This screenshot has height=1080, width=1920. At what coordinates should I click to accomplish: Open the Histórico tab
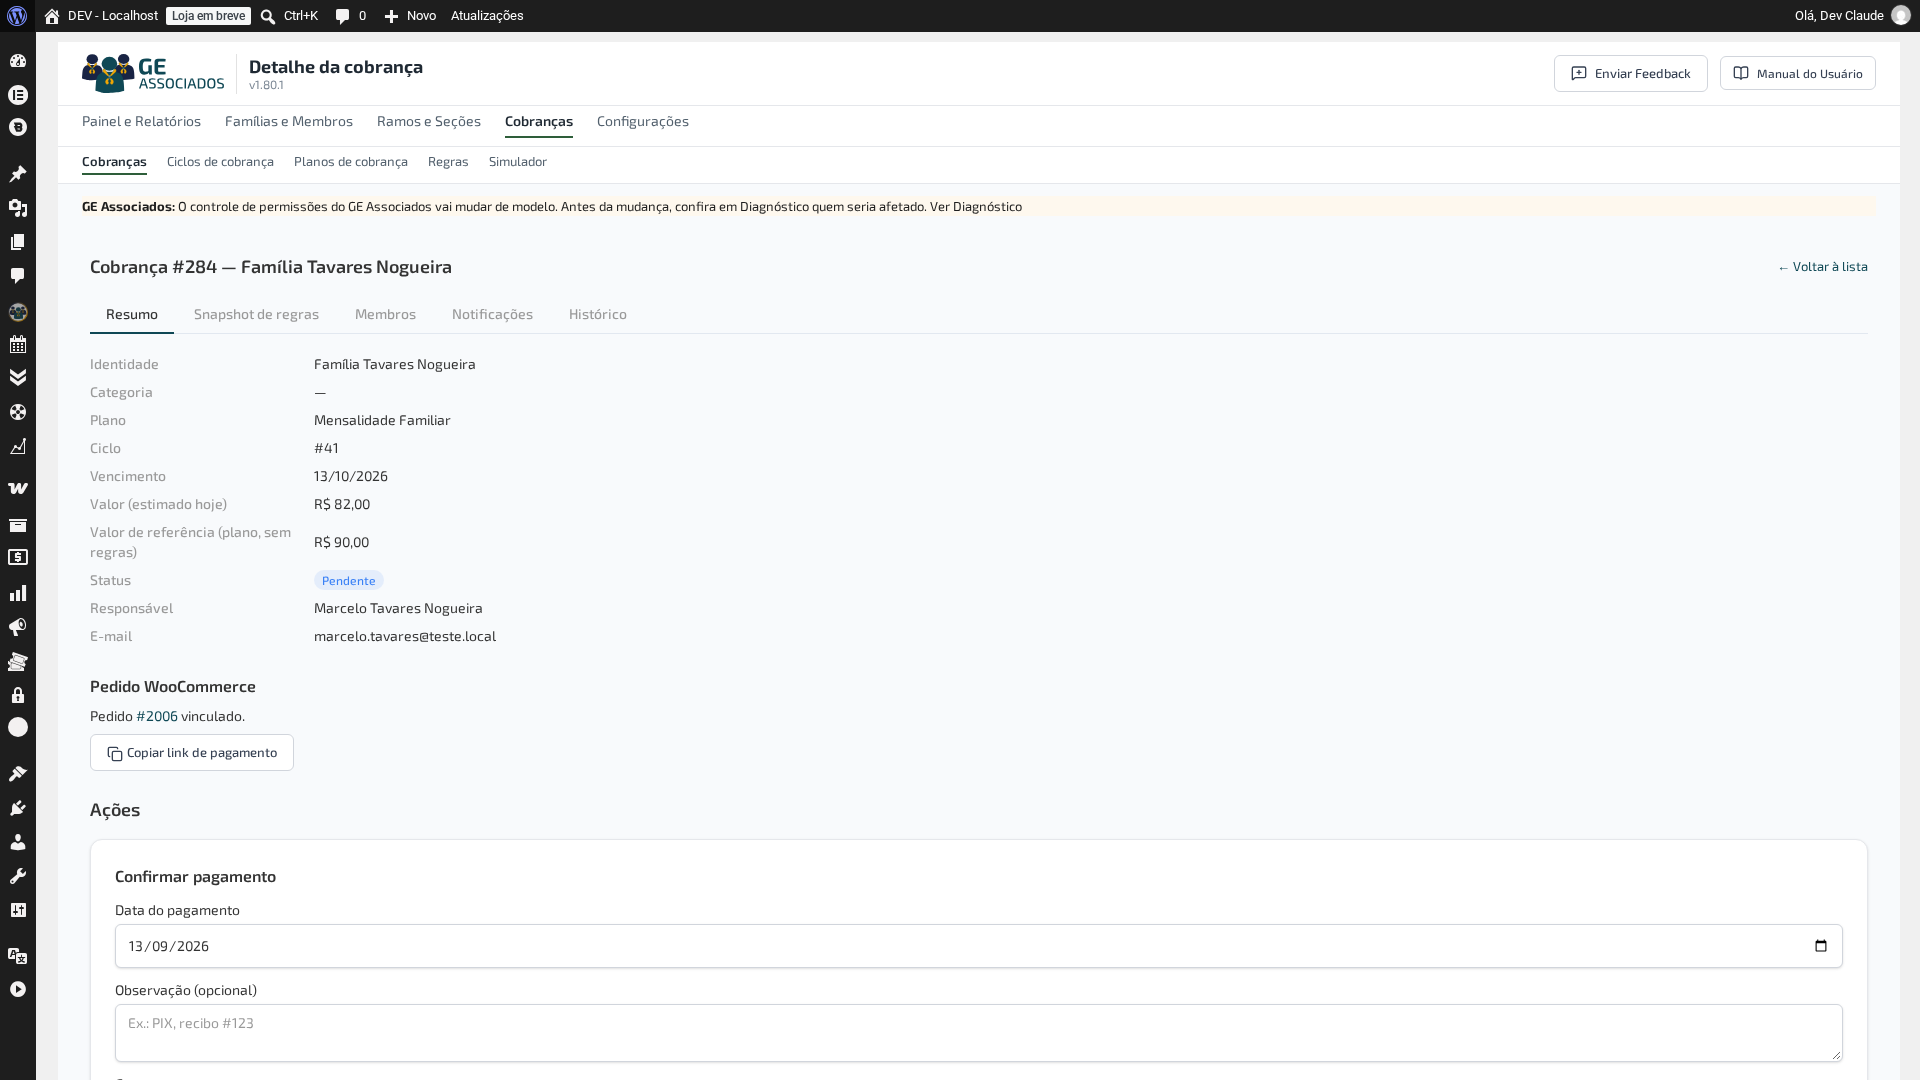click(598, 314)
